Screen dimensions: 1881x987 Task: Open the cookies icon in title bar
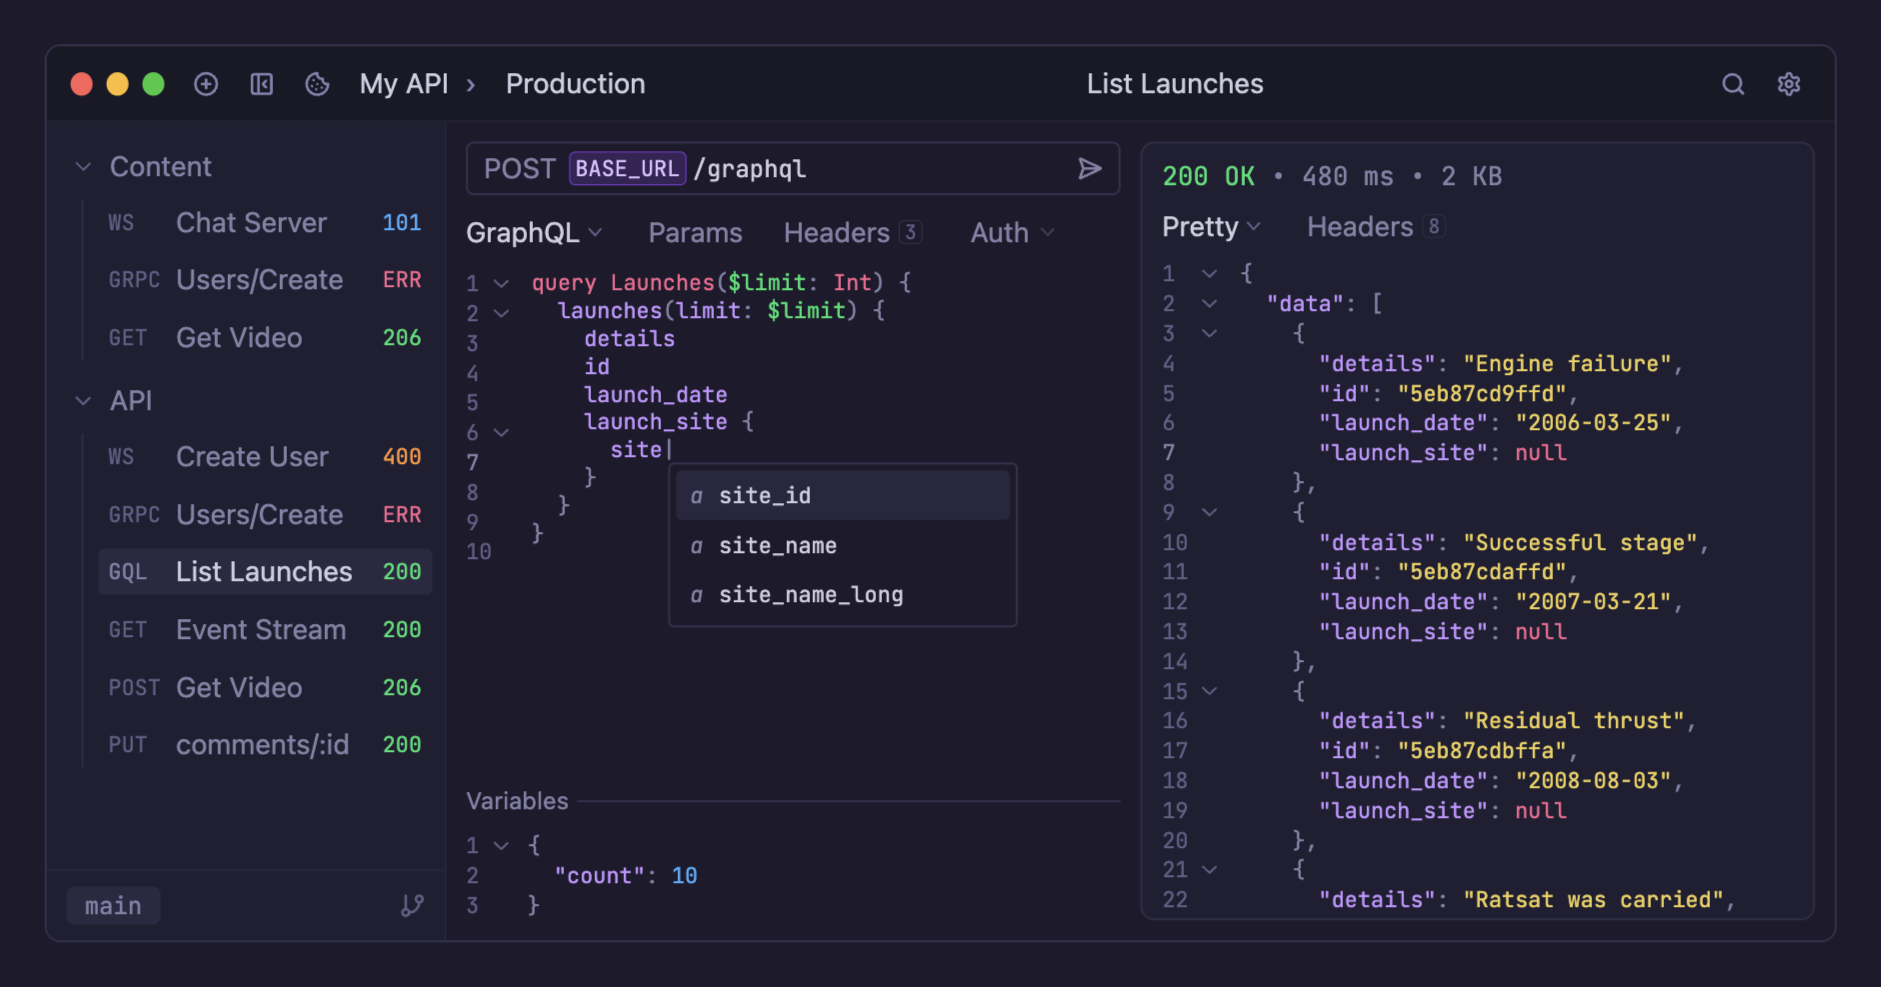pos(317,84)
